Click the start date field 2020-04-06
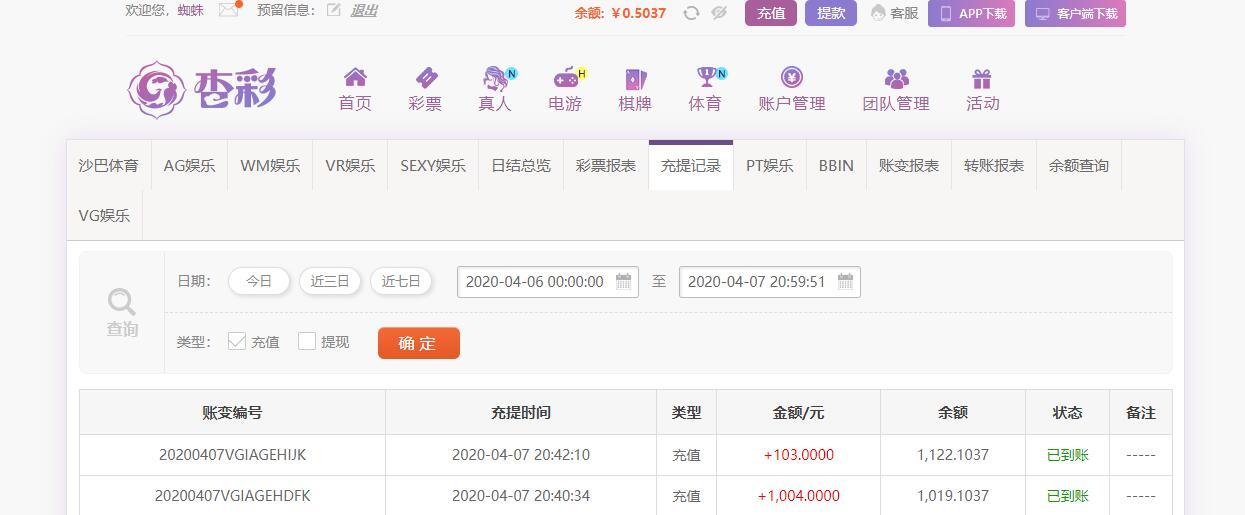 pos(548,282)
